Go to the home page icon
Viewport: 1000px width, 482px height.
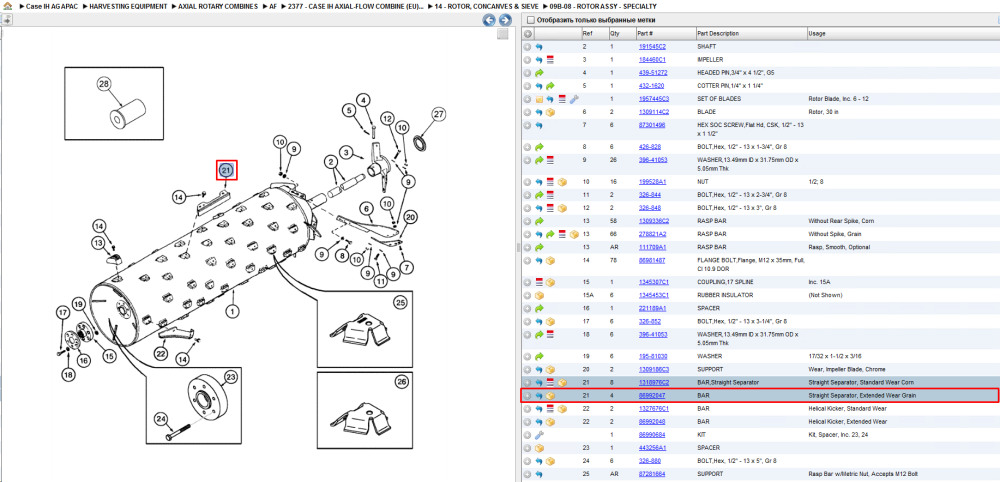7,6
